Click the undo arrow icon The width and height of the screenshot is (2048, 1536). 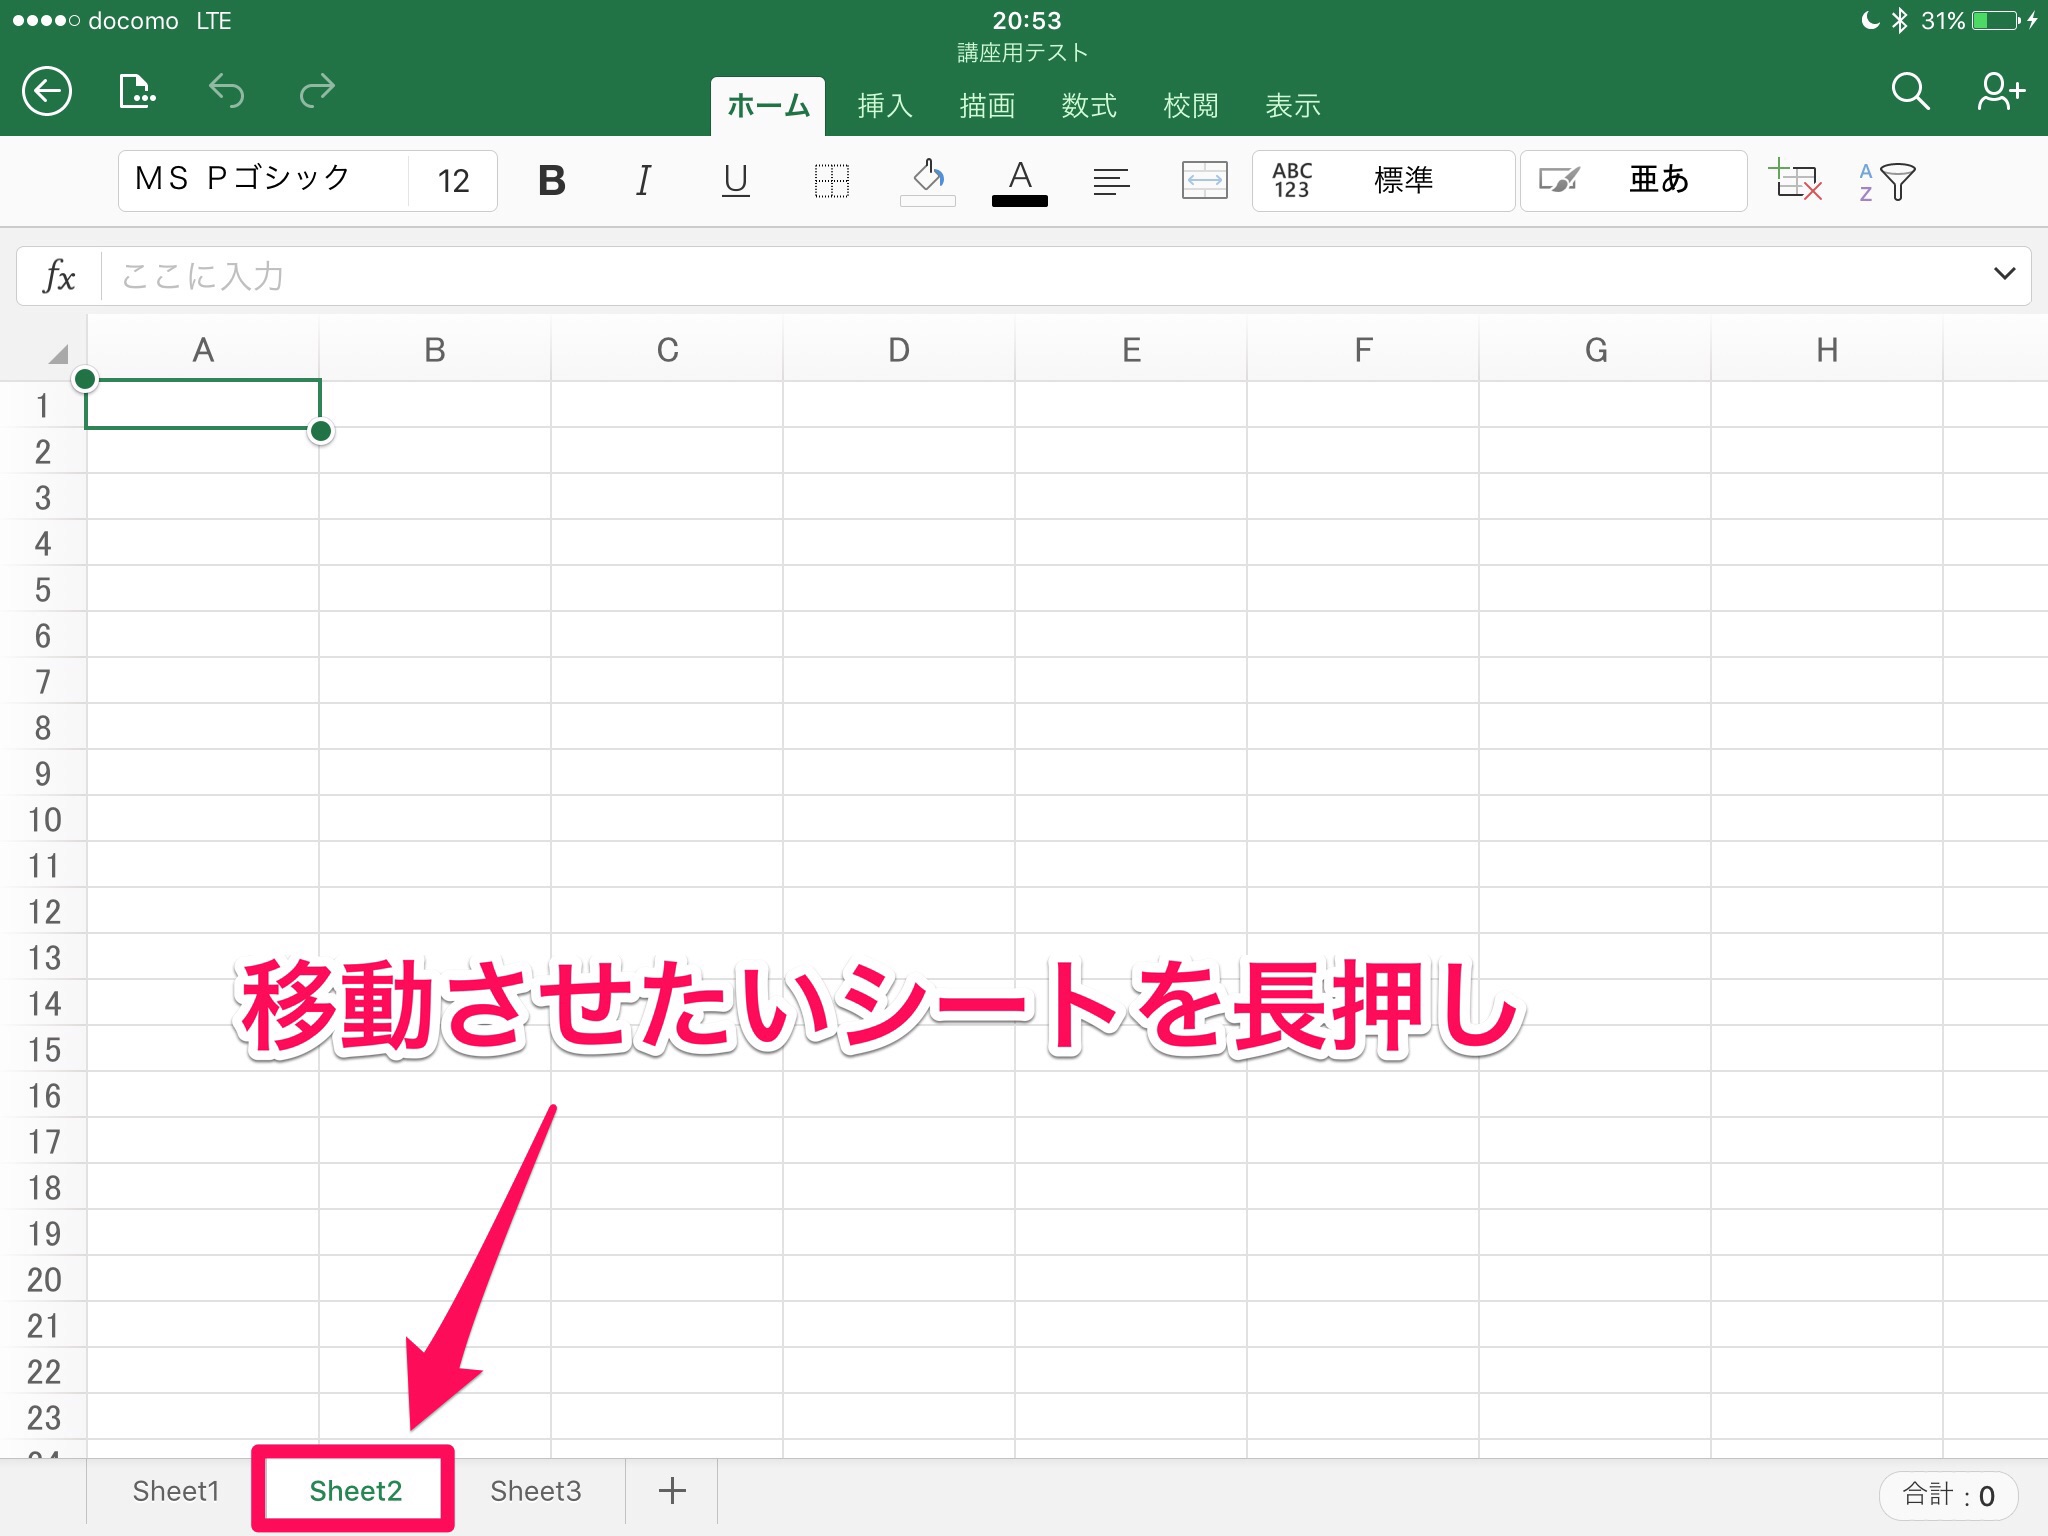pos(227,92)
